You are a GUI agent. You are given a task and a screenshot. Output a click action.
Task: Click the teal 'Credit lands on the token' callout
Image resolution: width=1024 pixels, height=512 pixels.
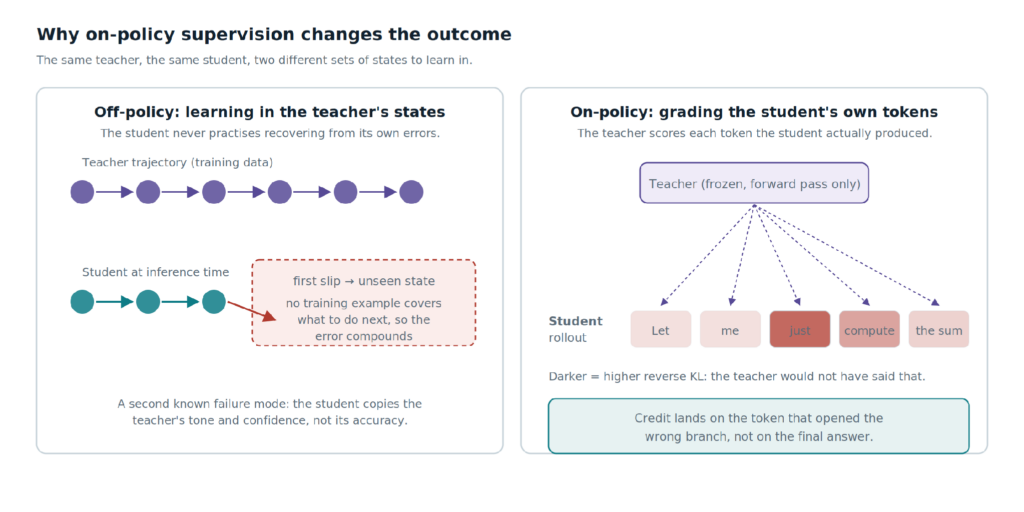coord(759,426)
